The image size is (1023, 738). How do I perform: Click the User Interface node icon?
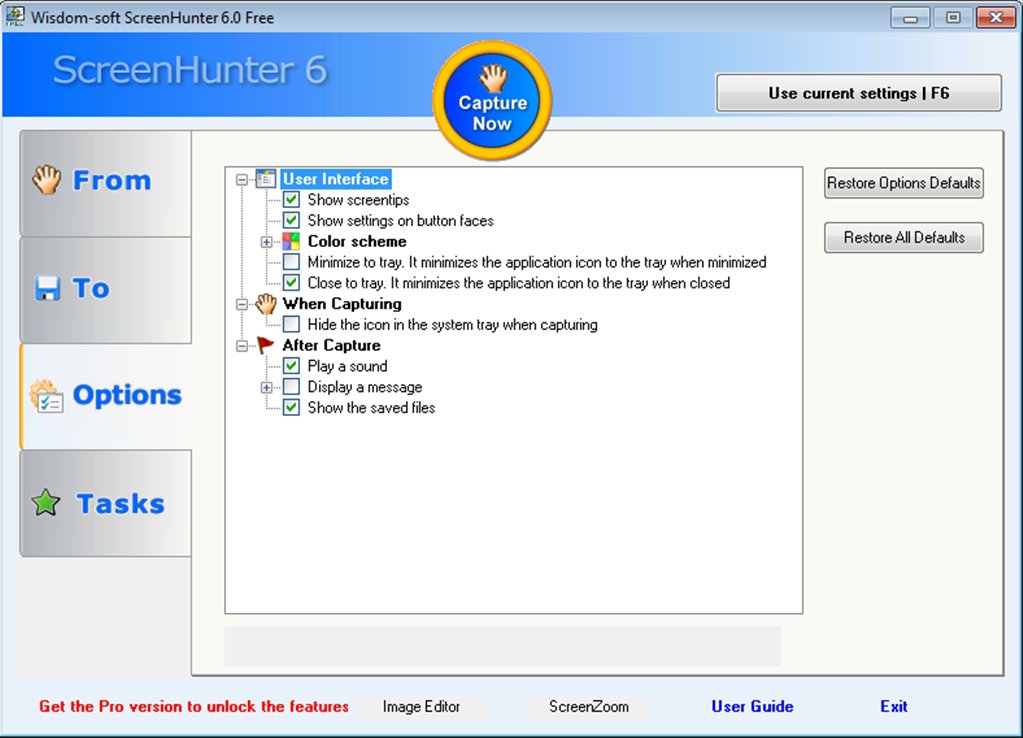[266, 178]
